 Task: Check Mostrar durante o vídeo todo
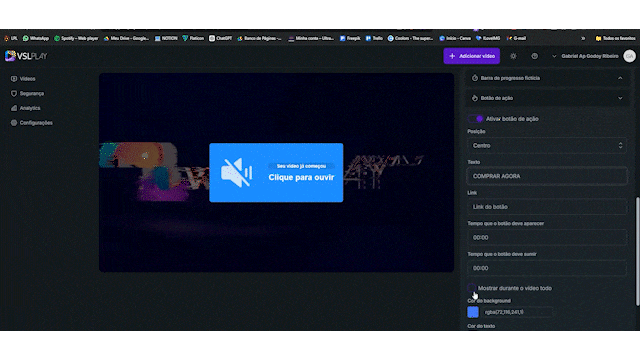[x=471, y=288]
